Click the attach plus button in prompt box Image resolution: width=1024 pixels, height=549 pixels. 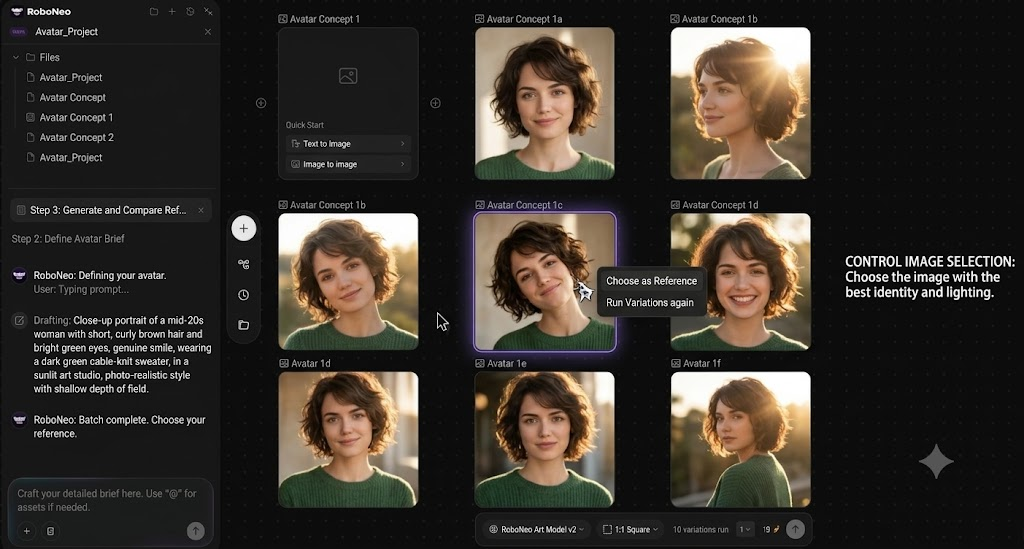(x=27, y=531)
